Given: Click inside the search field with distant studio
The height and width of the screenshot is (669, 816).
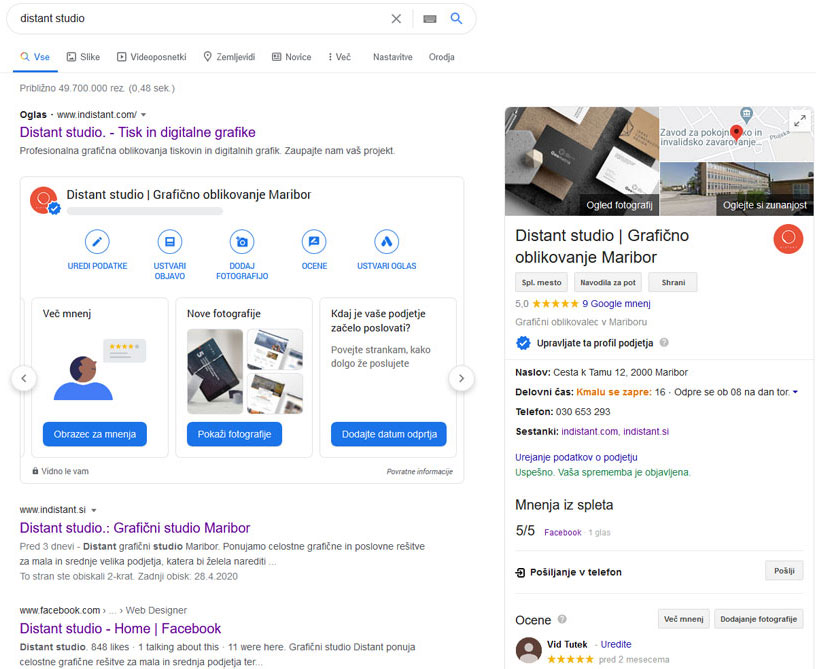Looking at the screenshot, I should [x=198, y=18].
